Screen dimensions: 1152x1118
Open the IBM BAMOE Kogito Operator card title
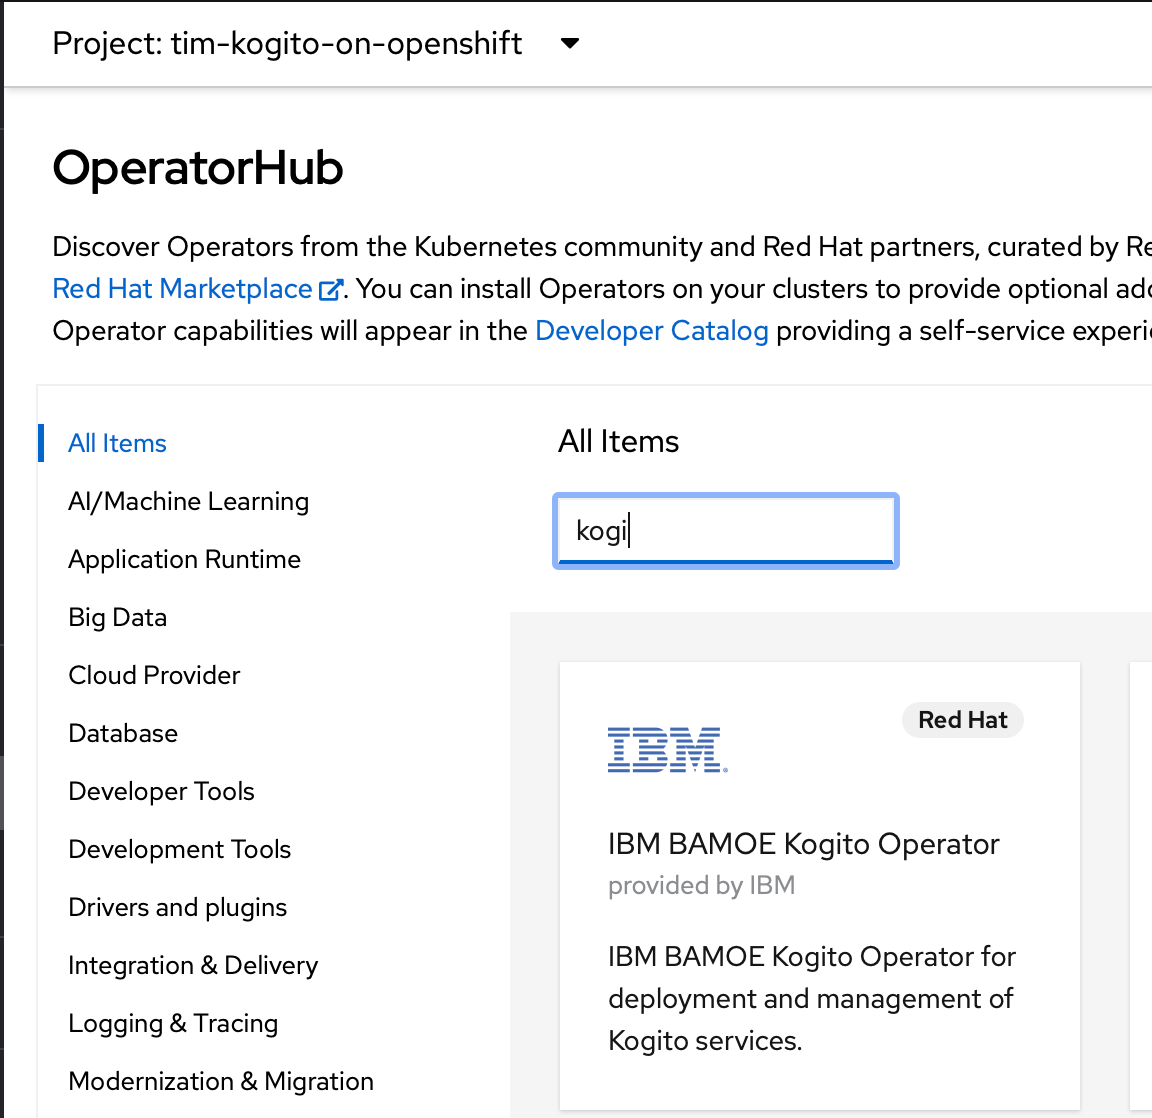[804, 844]
